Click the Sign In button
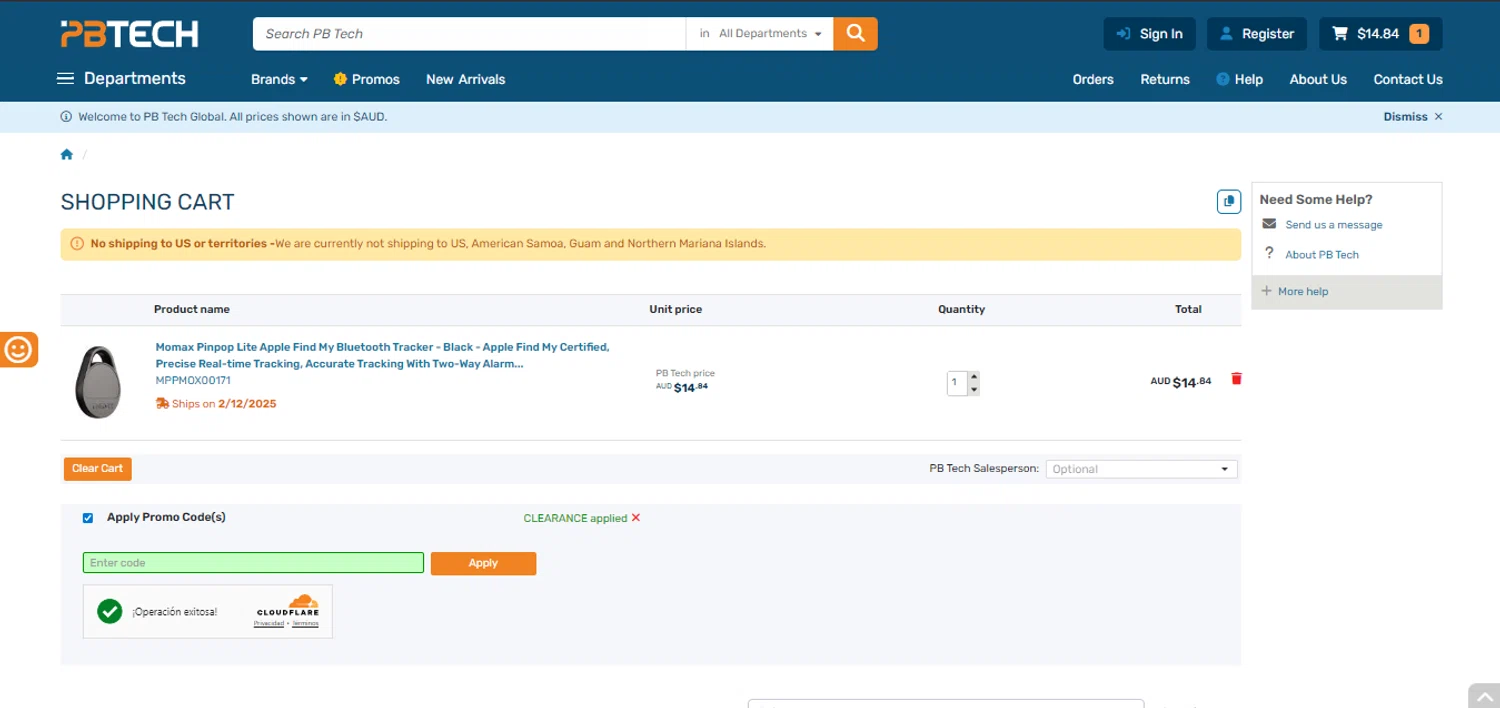This screenshot has height=708, width=1500. tap(1150, 34)
